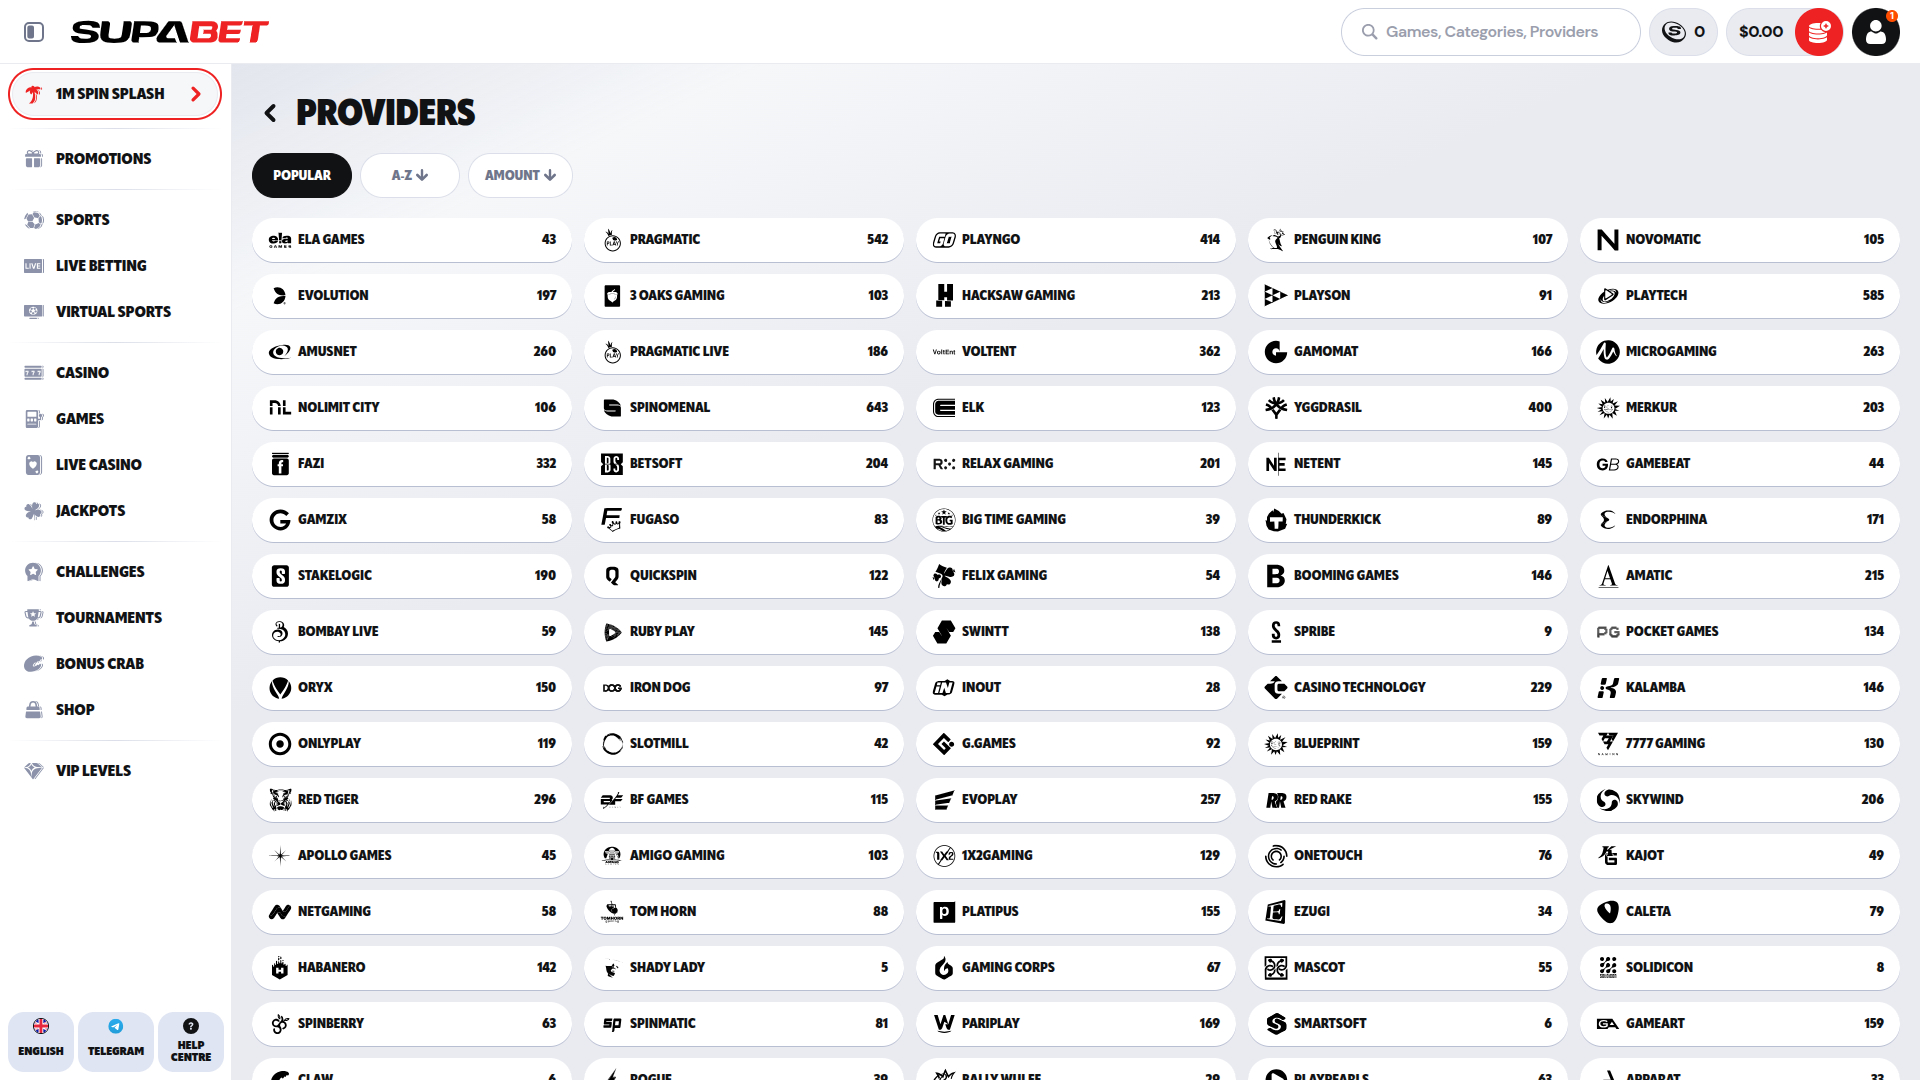Image resolution: width=1920 pixels, height=1080 pixels.
Task: Click the Blueprint provider name
Action: [x=1327, y=744]
